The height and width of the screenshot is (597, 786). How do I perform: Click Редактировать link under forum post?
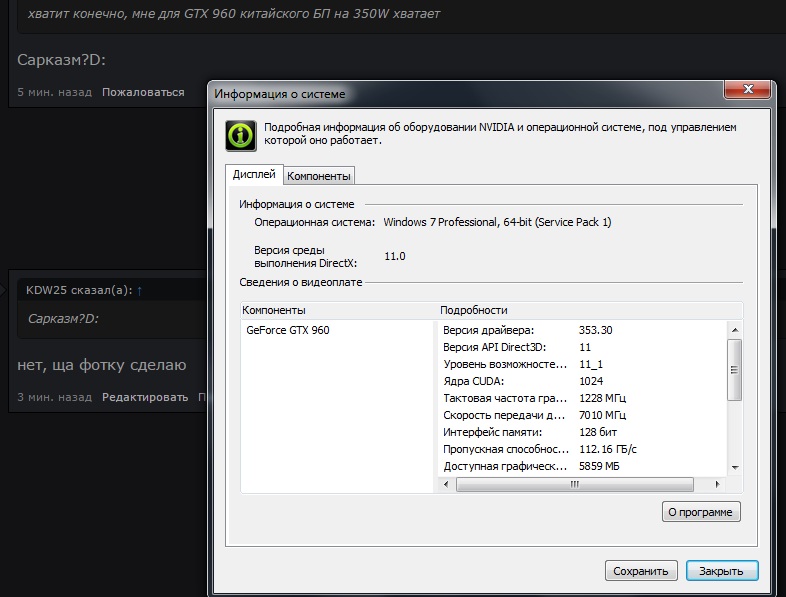point(145,397)
